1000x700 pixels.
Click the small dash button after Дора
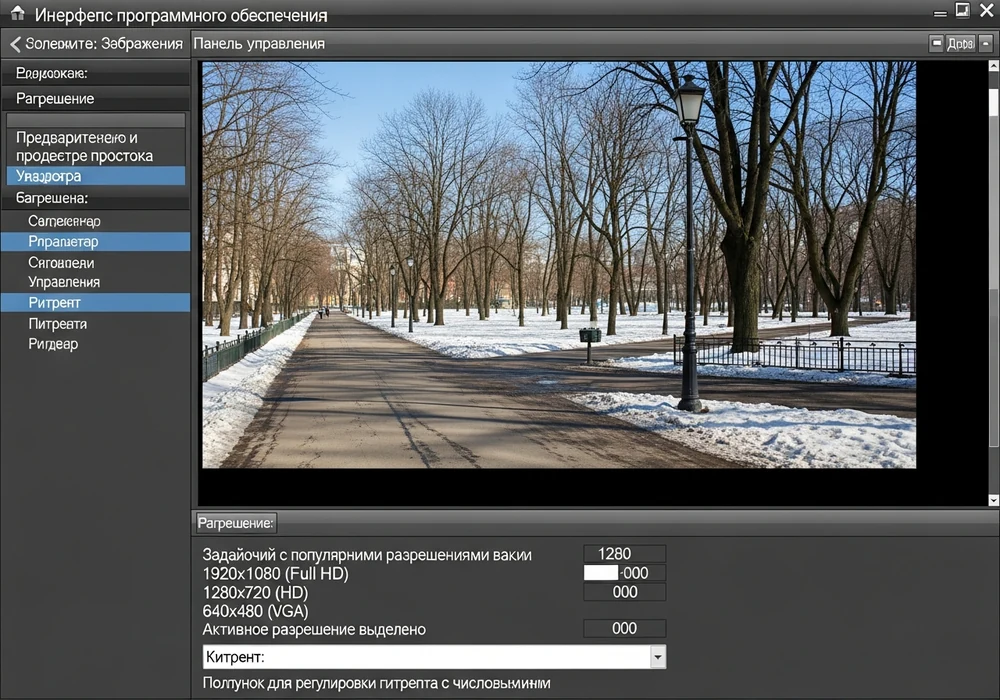pyautogui.click(x=985, y=43)
